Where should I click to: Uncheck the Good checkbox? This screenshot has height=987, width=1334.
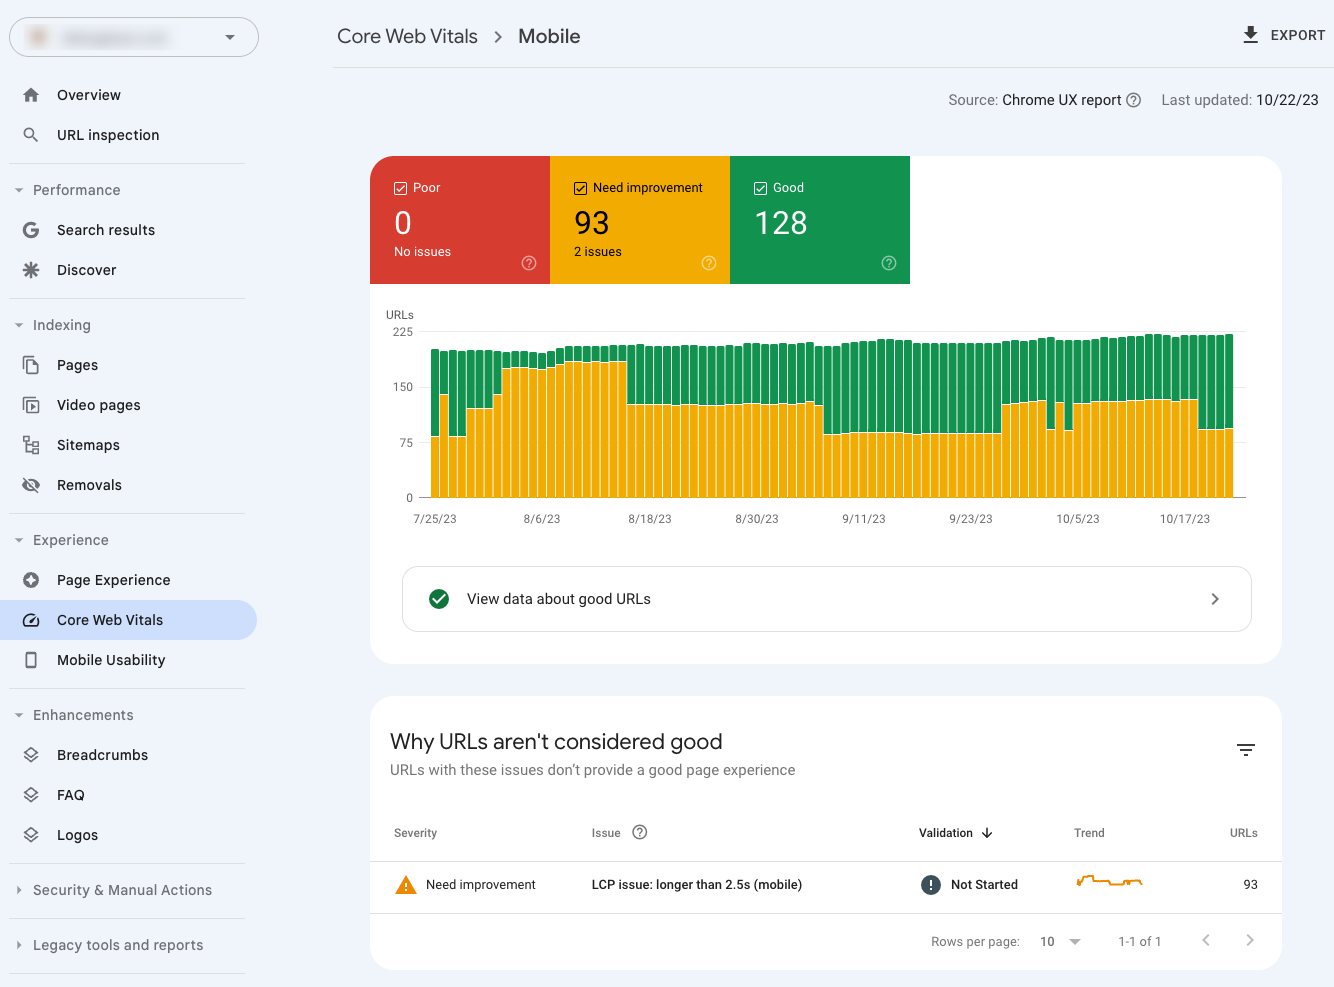(x=760, y=188)
